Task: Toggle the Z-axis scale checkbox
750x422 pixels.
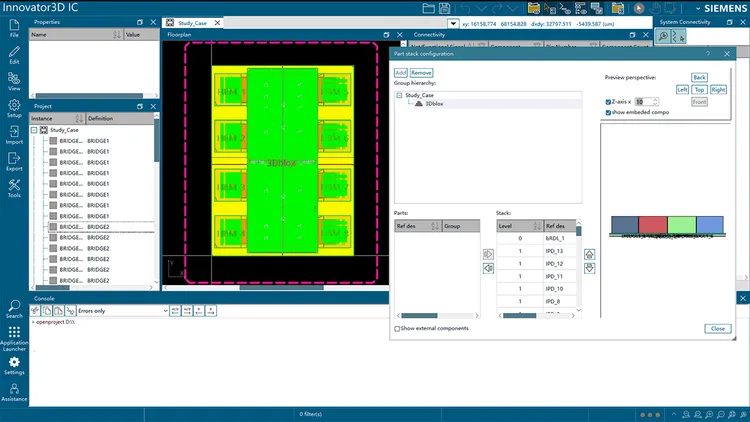Action: click(x=609, y=102)
